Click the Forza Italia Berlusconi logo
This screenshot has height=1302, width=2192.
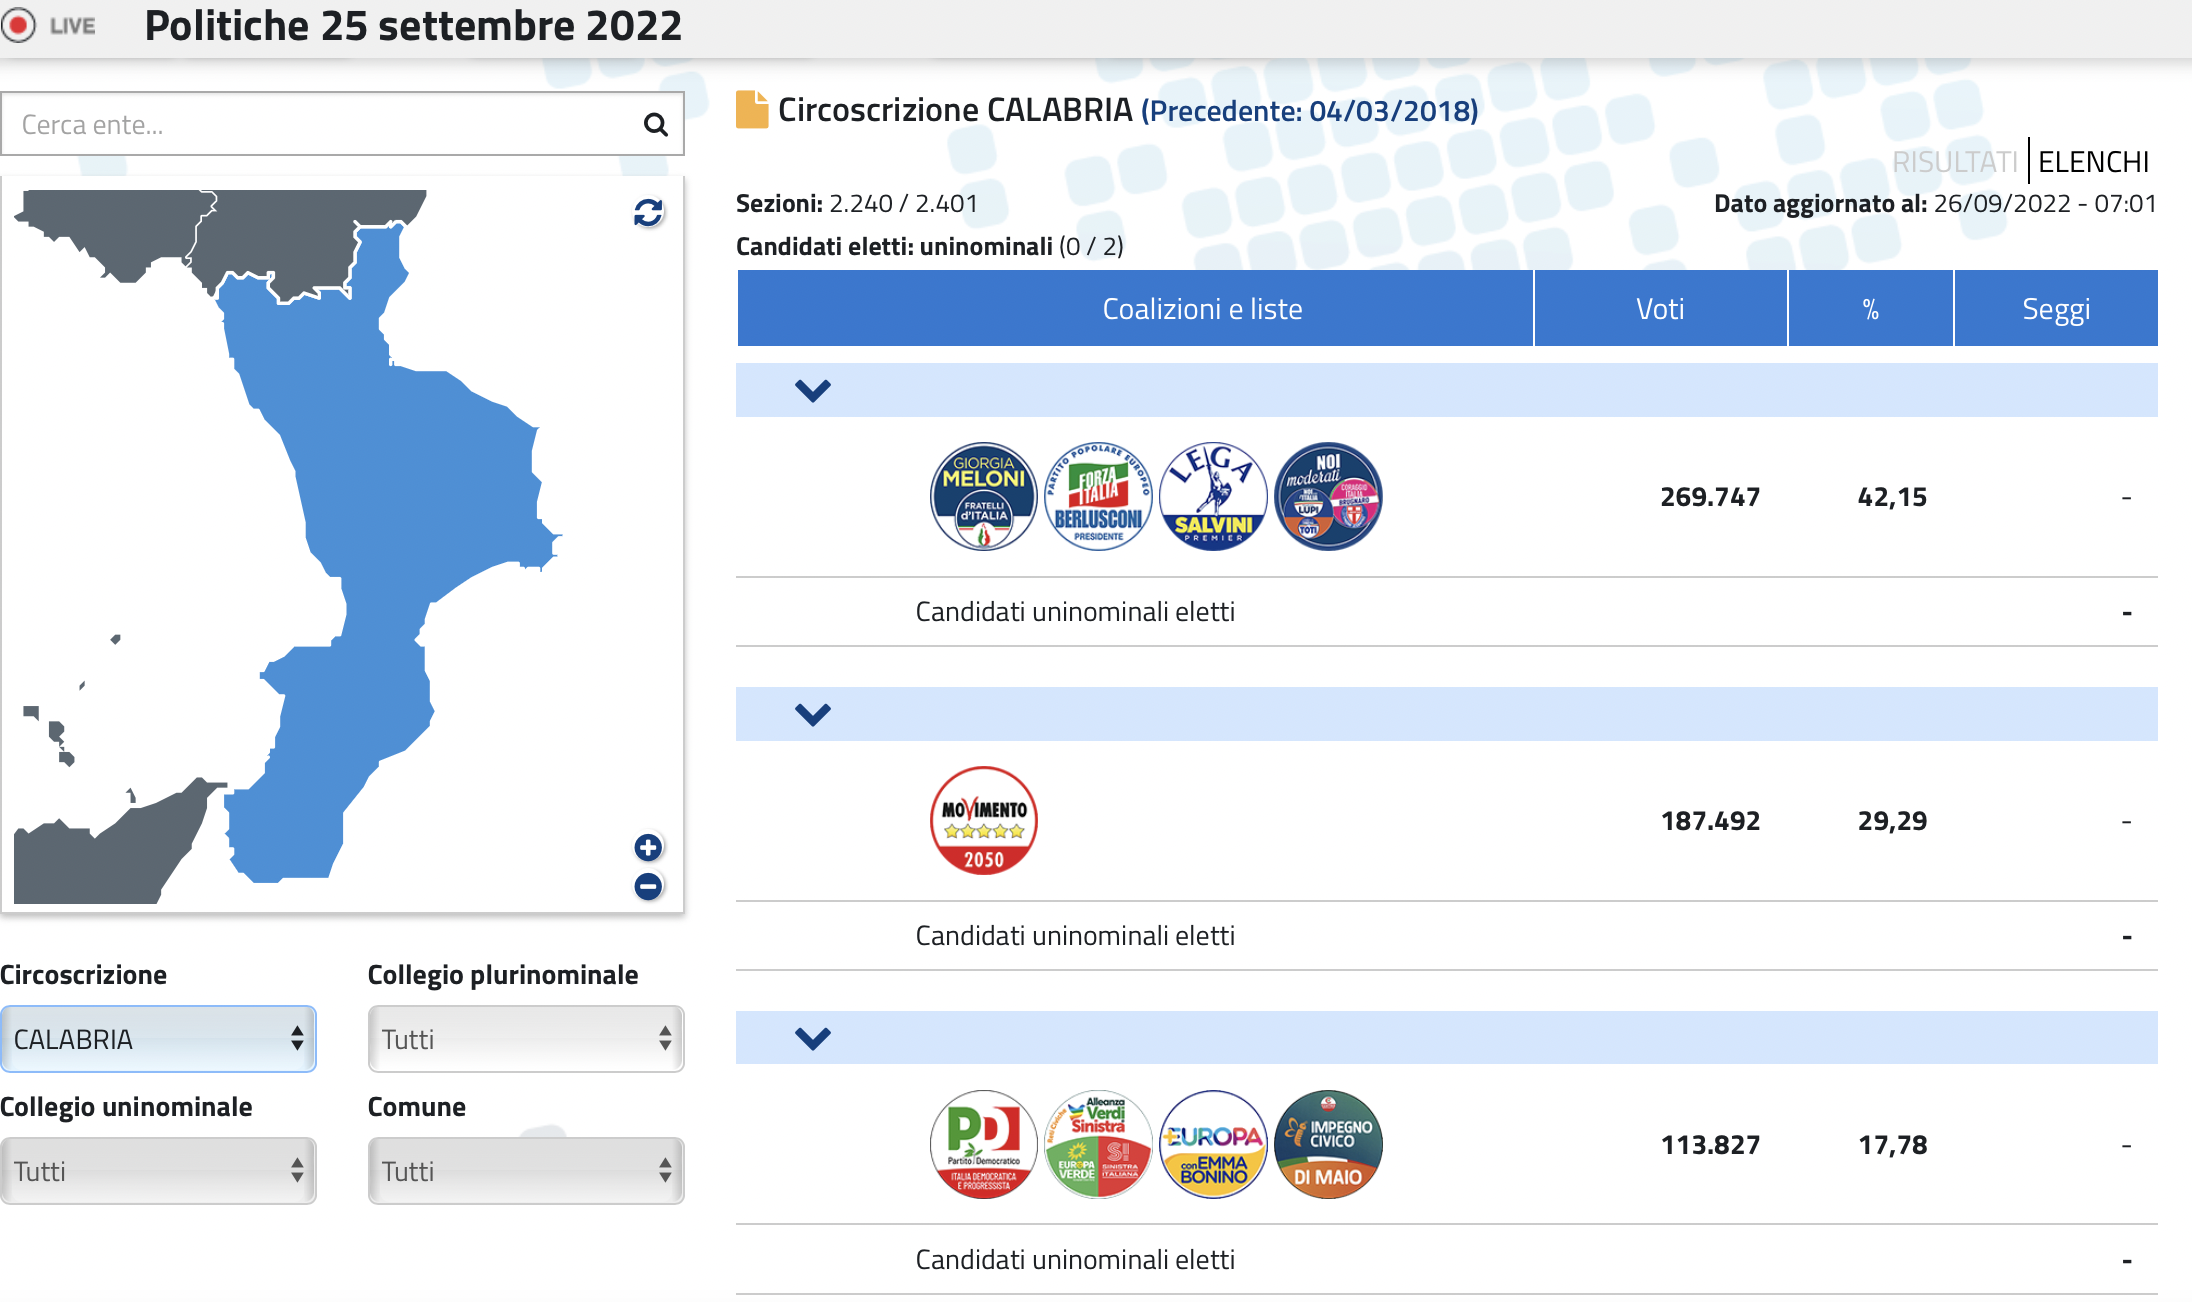pos(1098,497)
